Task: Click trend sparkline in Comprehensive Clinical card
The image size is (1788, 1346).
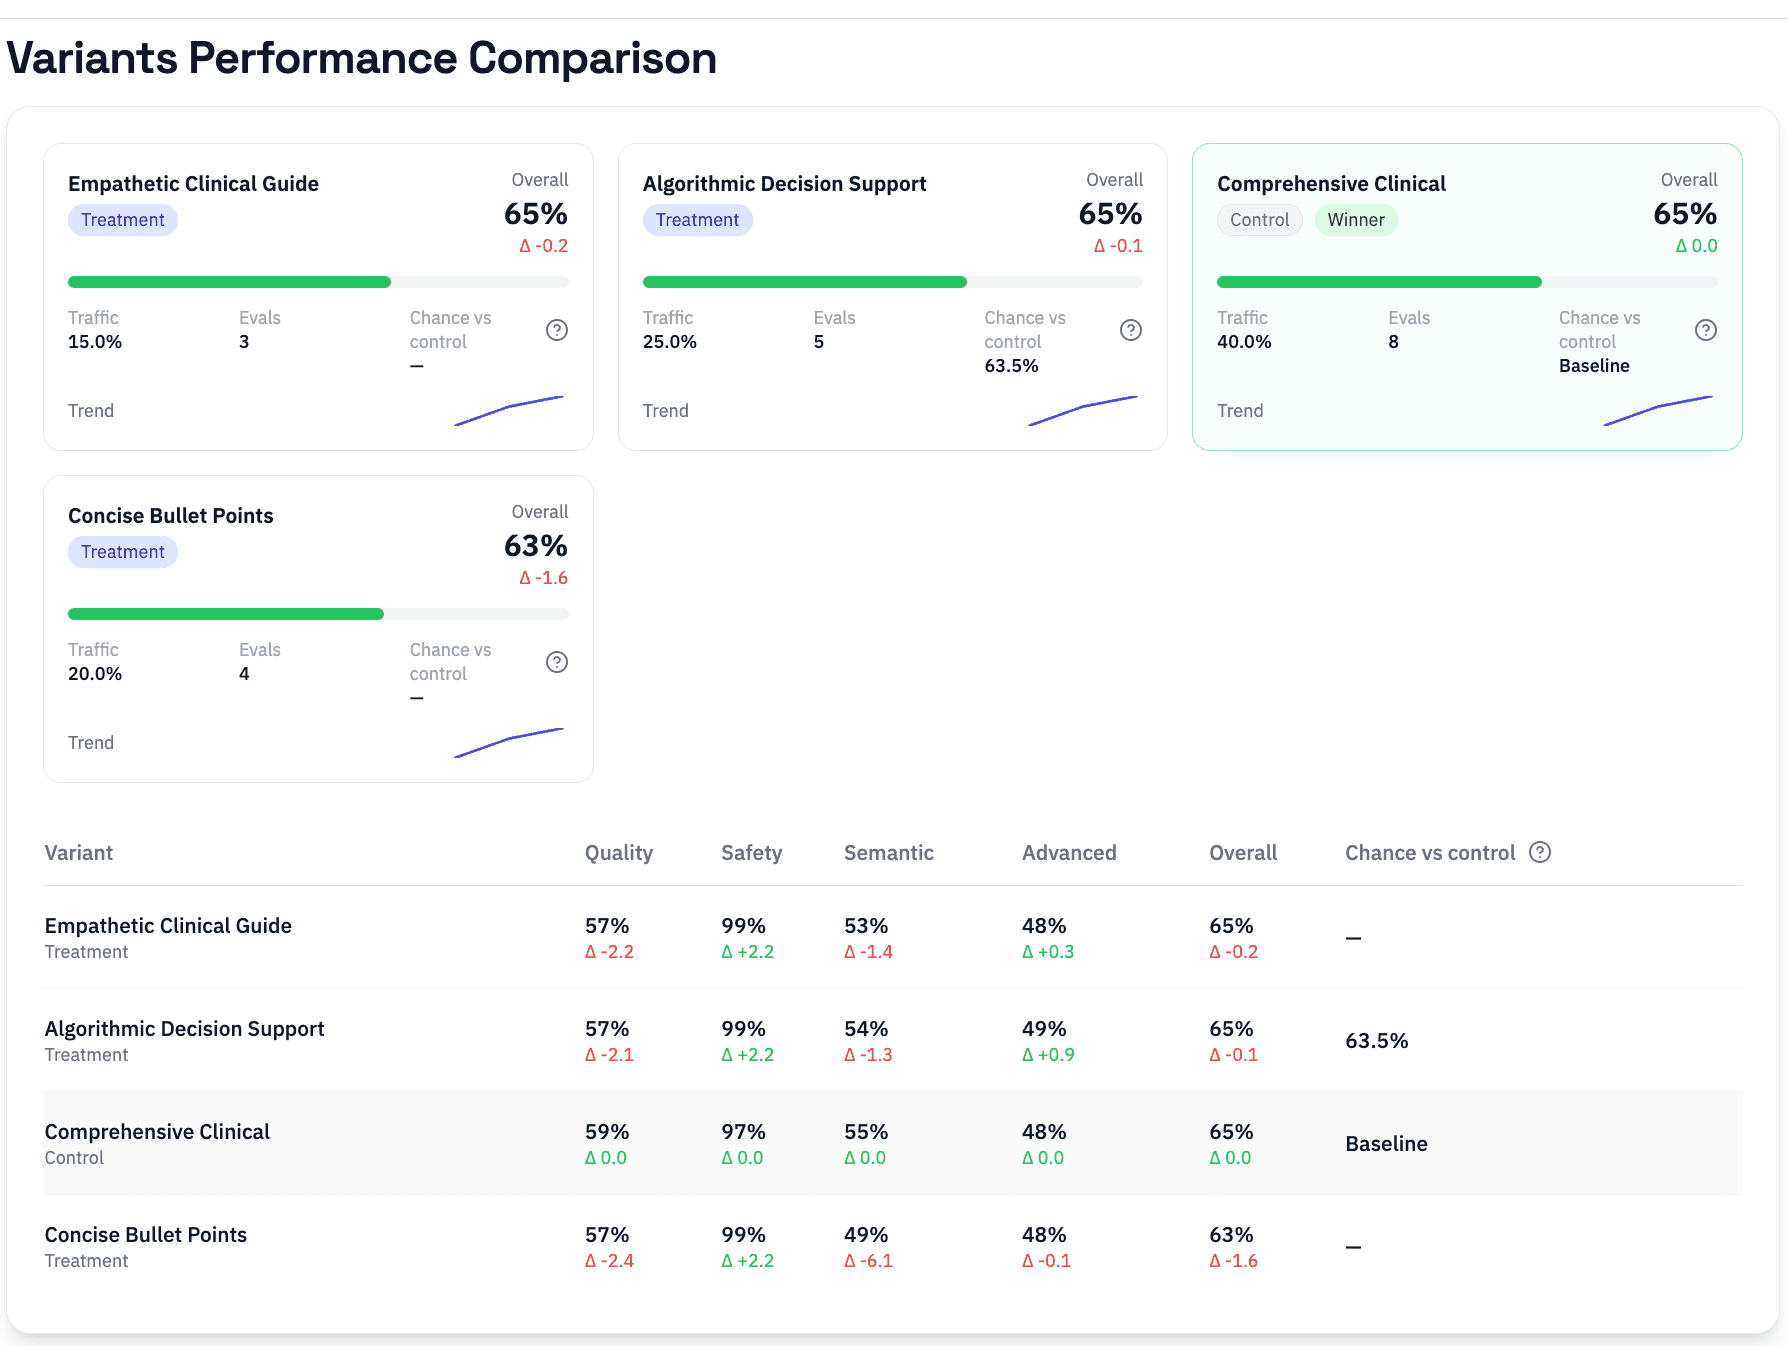Action: coord(1658,410)
